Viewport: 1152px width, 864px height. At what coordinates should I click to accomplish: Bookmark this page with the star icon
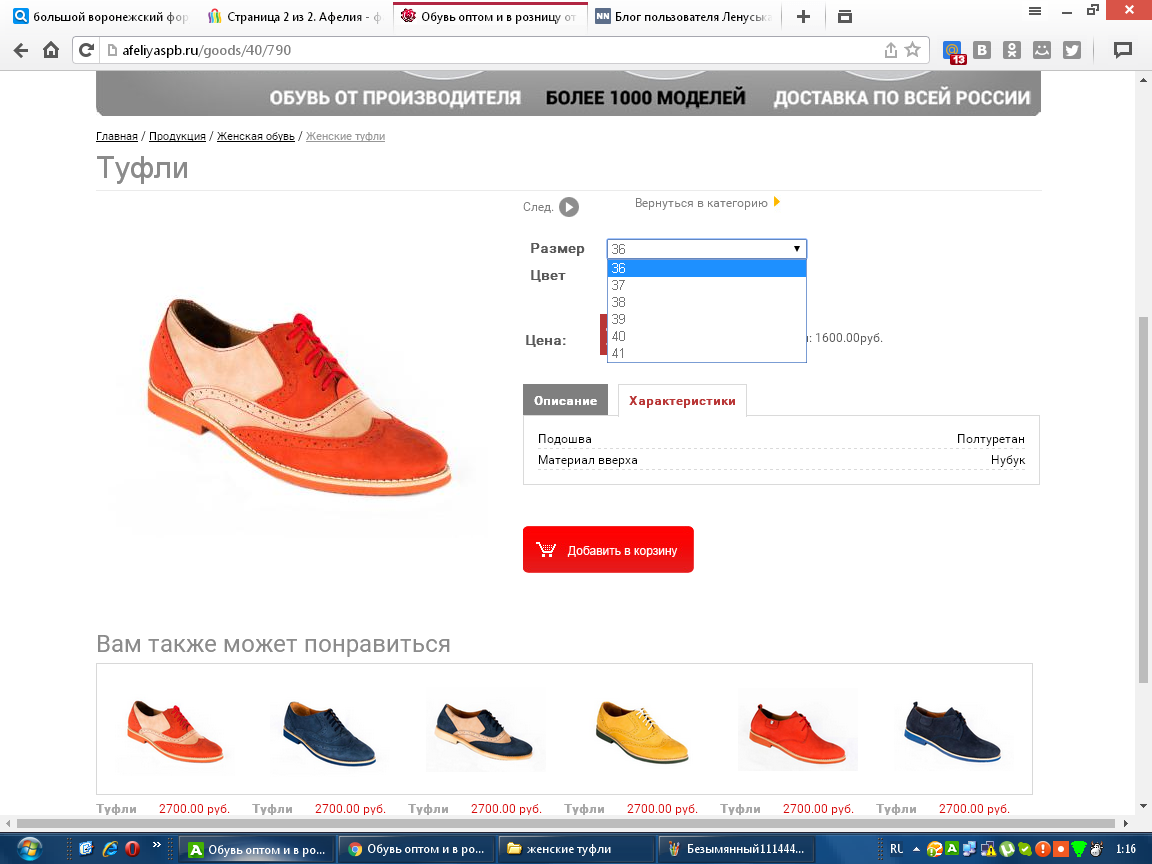[912, 50]
